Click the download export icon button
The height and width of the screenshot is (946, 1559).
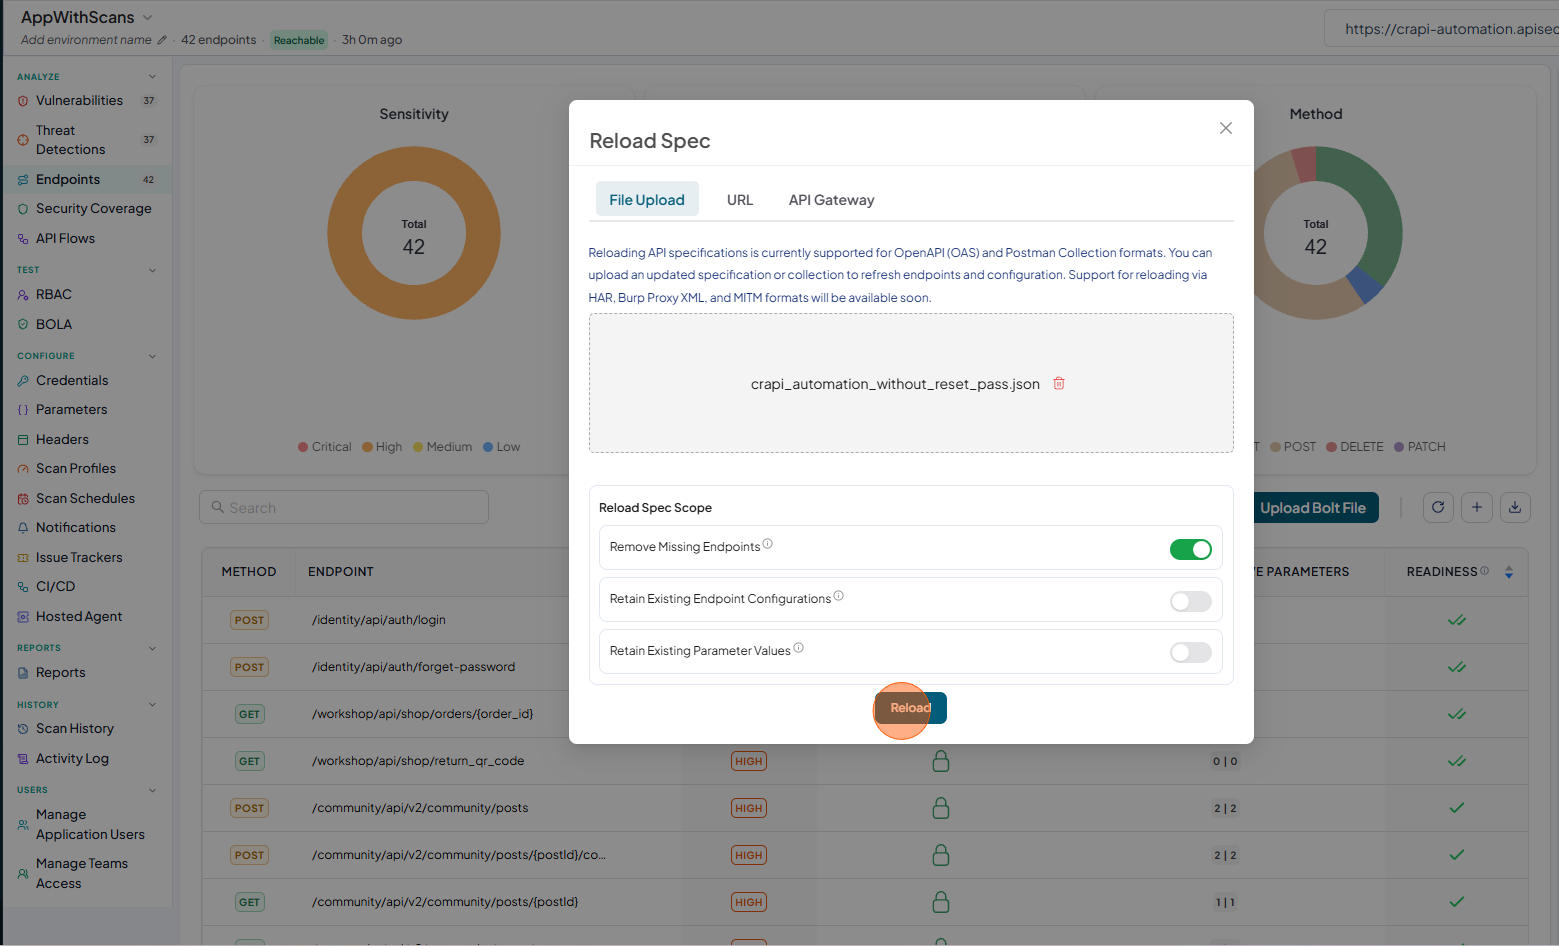tap(1515, 507)
